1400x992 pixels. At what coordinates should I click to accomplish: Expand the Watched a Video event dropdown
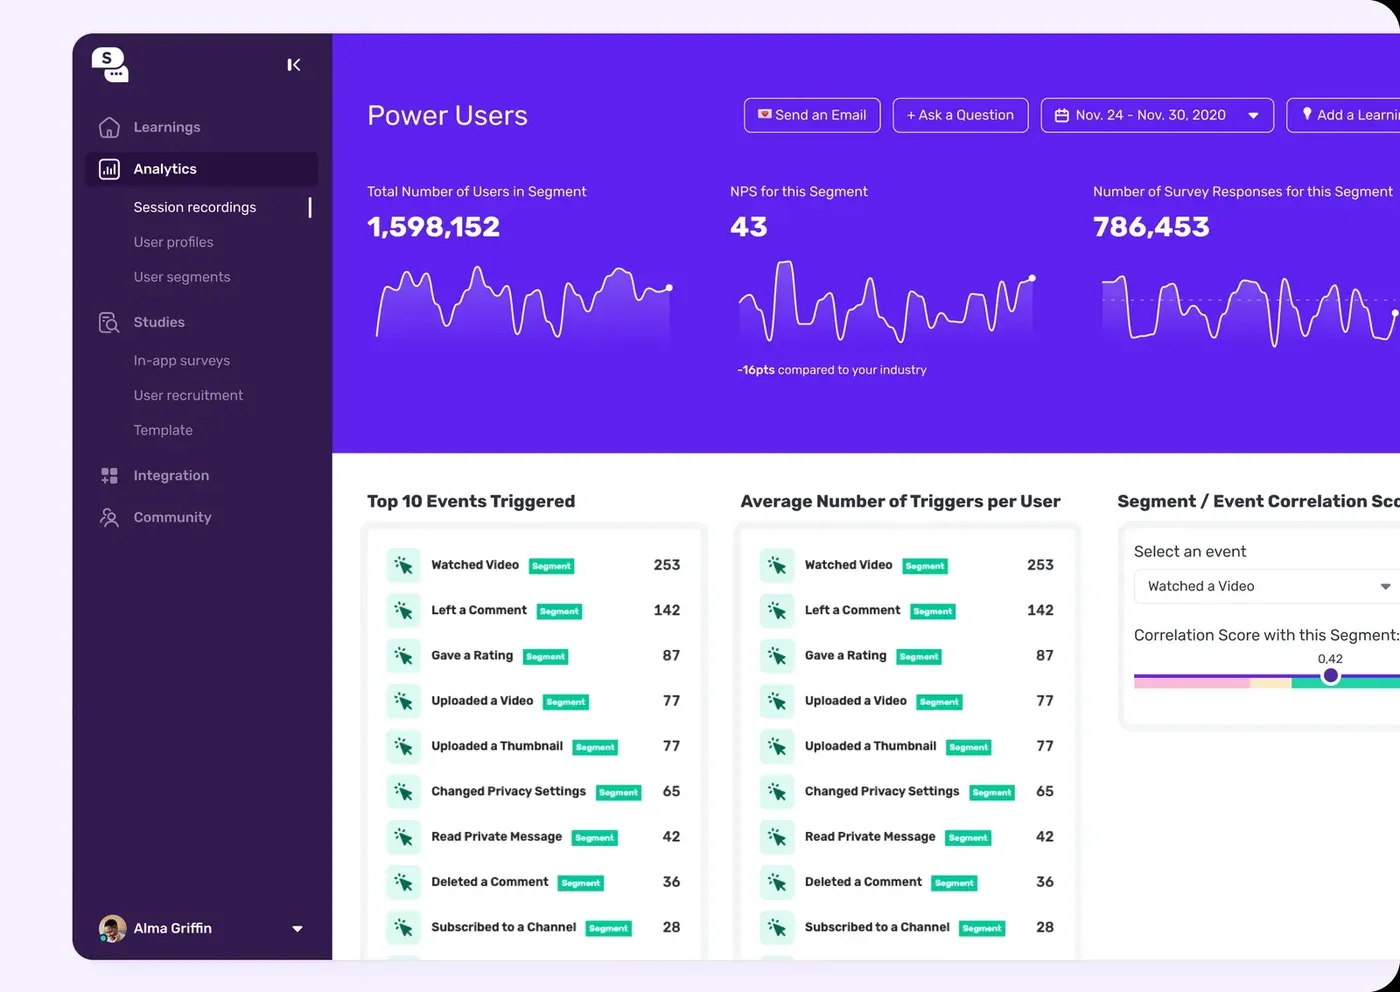1267,586
